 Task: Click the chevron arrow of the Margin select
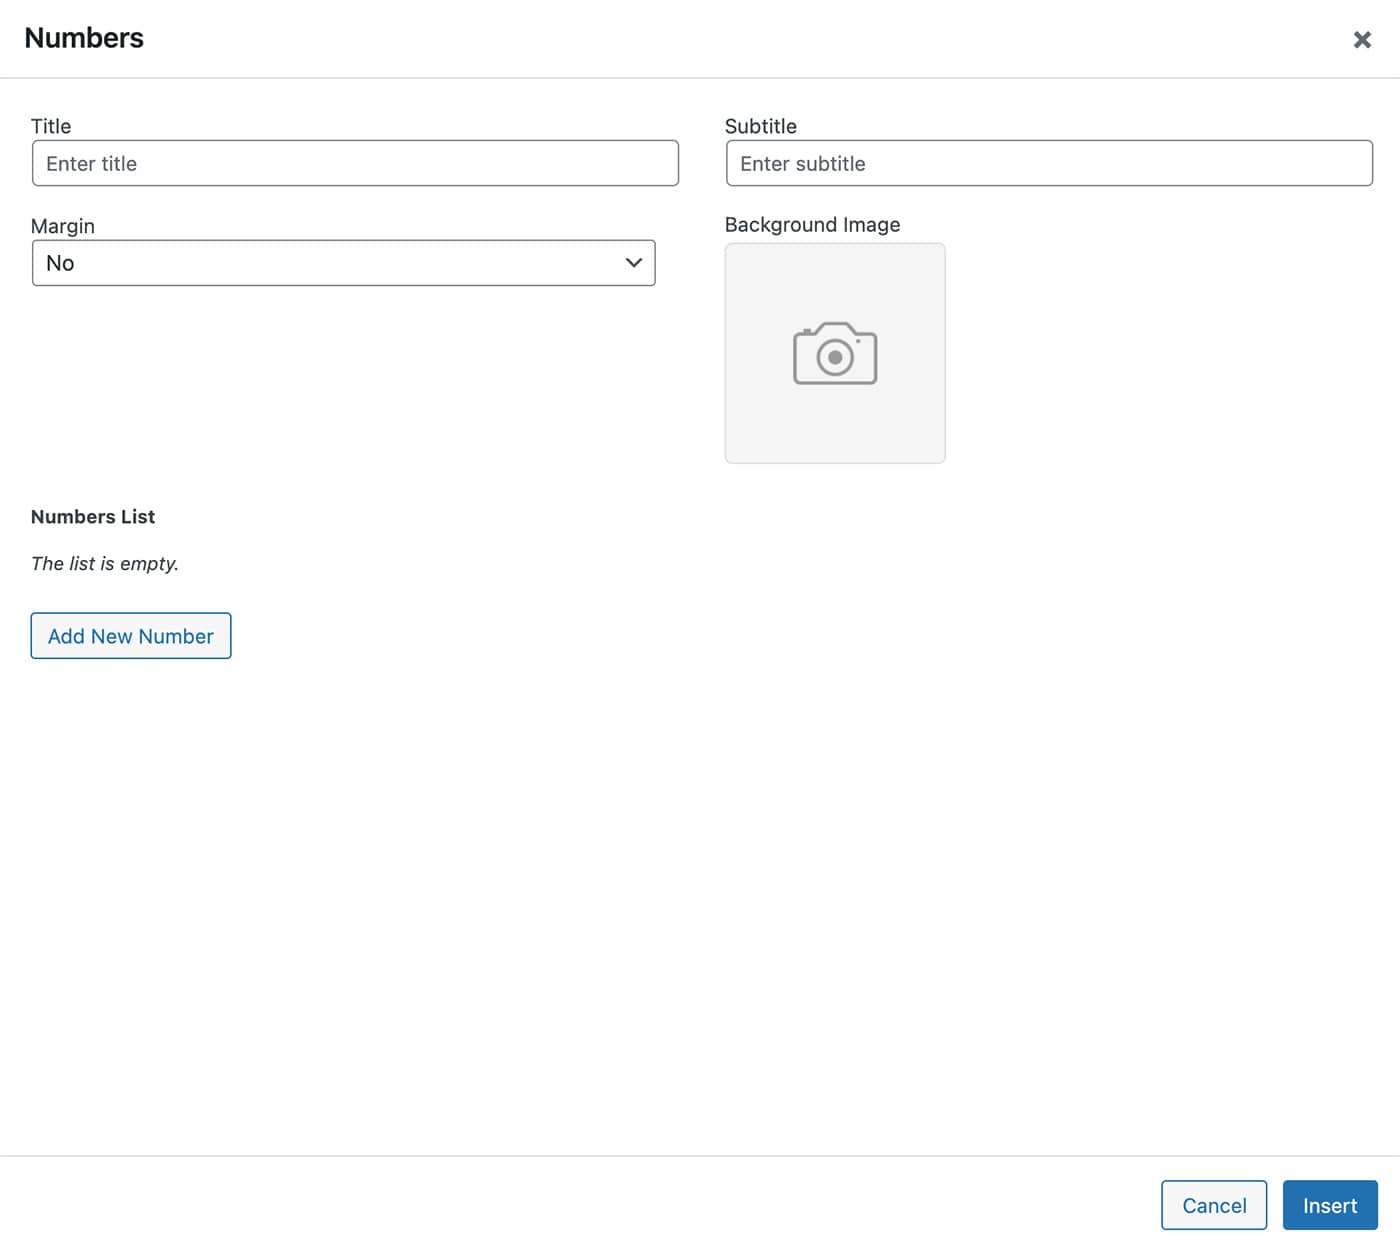click(633, 263)
